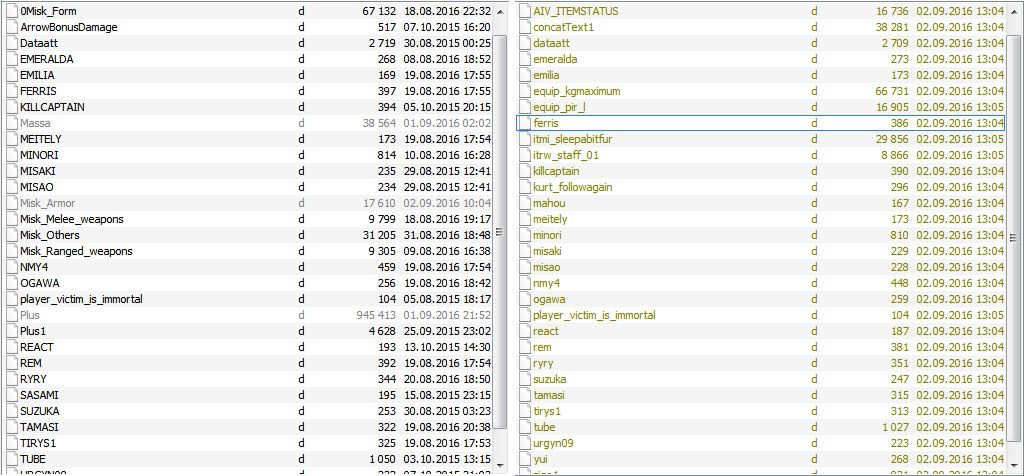The height and width of the screenshot is (476, 1024).
Task: Select OGAWA in the left pane
Action: click(x=248, y=283)
